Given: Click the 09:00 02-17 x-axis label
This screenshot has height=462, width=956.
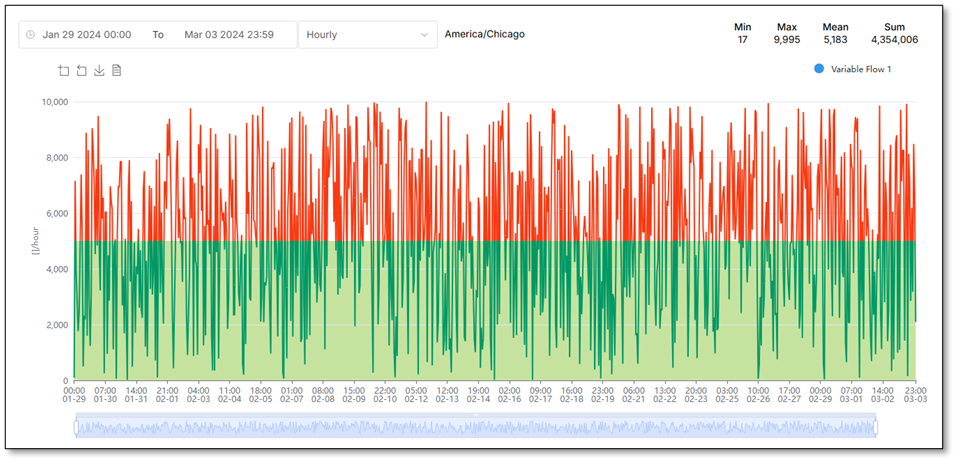Looking at the screenshot, I should click(x=540, y=394).
